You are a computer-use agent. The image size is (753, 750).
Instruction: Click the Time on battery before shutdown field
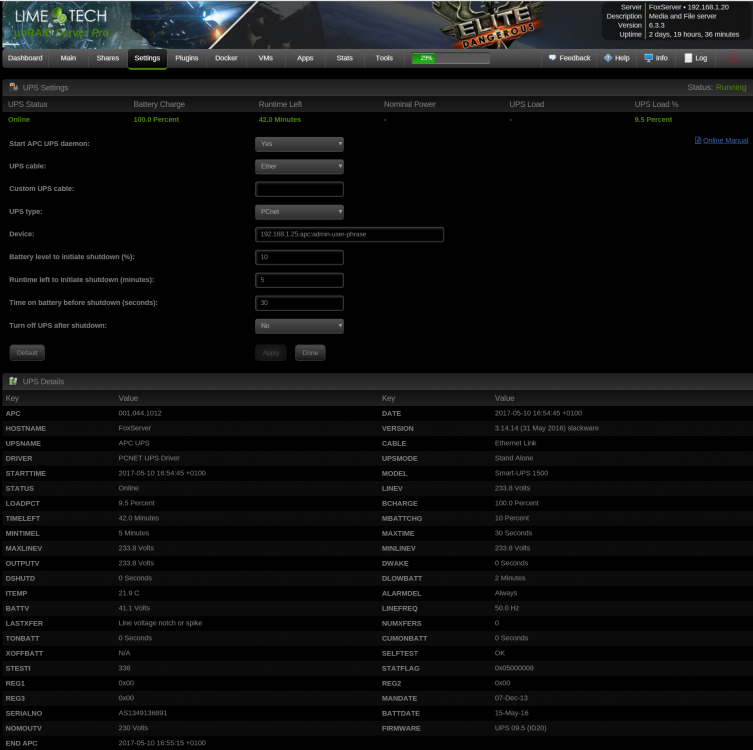[x=299, y=302]
